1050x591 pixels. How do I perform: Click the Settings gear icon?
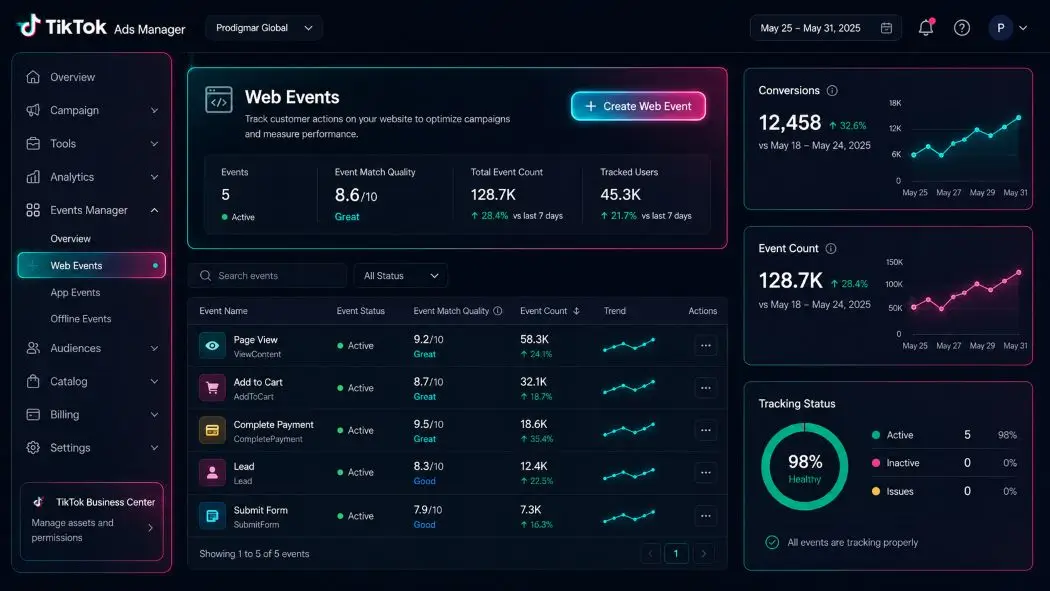pyautogui.click(x=33, y=448)
